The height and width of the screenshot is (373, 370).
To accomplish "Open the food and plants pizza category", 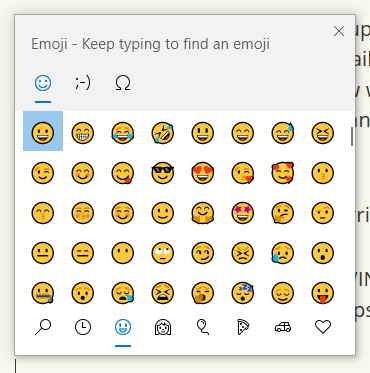I will [x=243, y=327].
